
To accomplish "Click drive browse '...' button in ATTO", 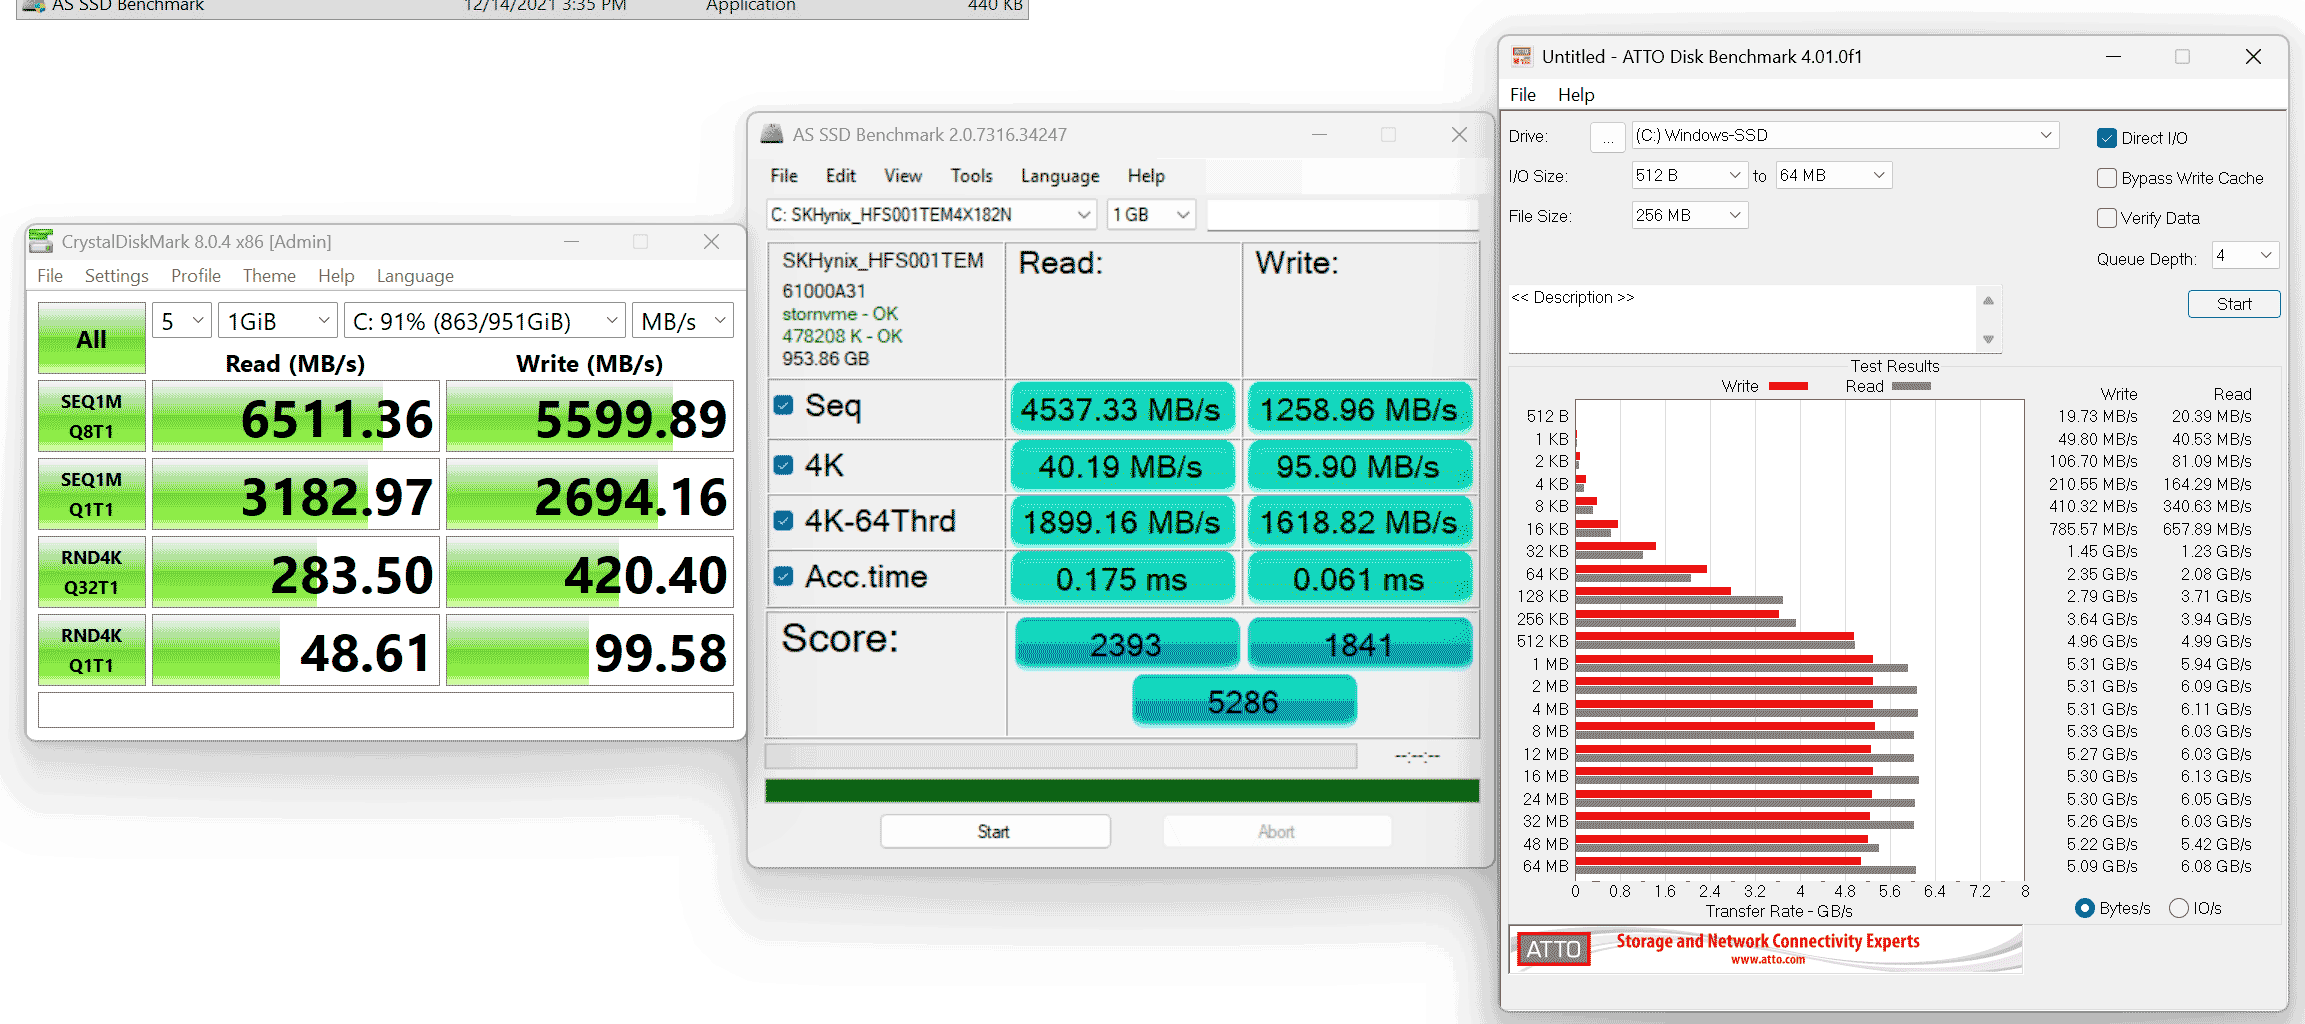I will pos(1607,137).
